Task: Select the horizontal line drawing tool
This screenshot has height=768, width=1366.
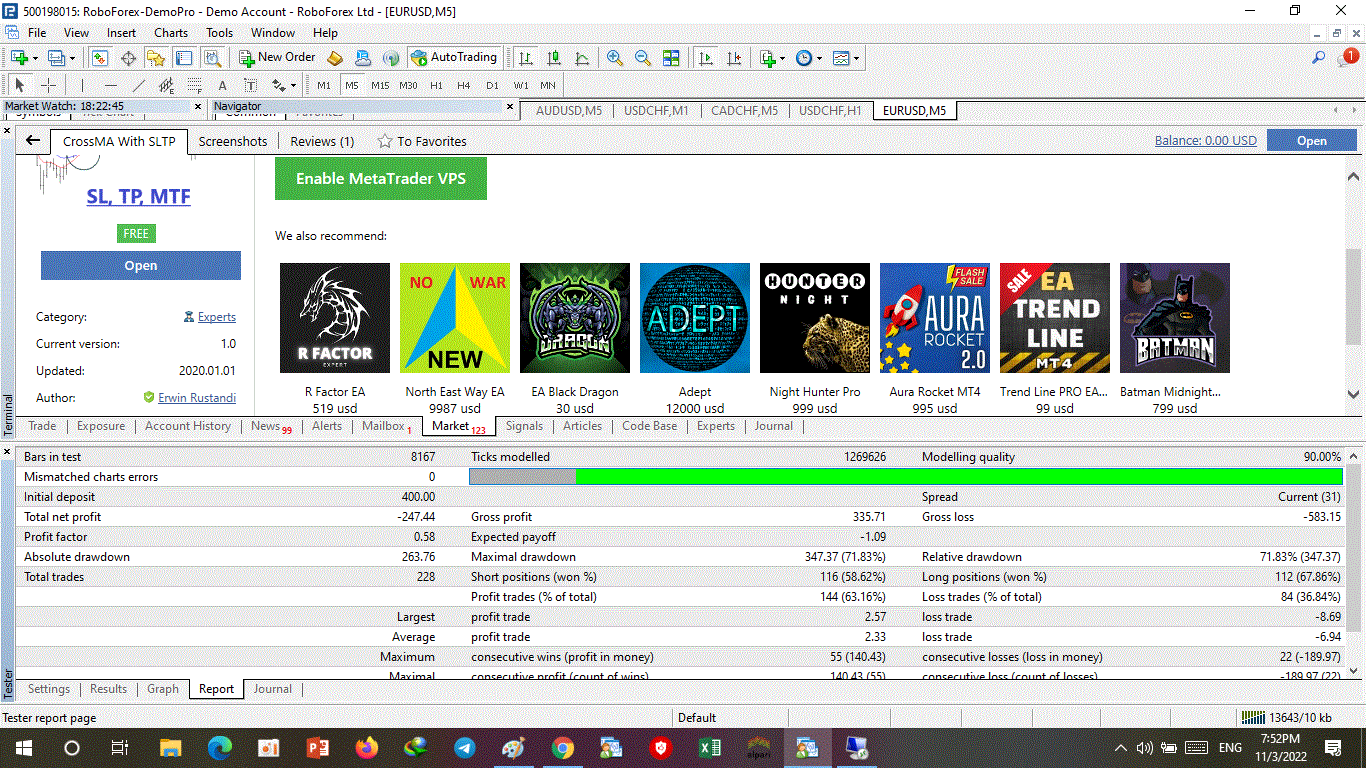Action: 110,85
